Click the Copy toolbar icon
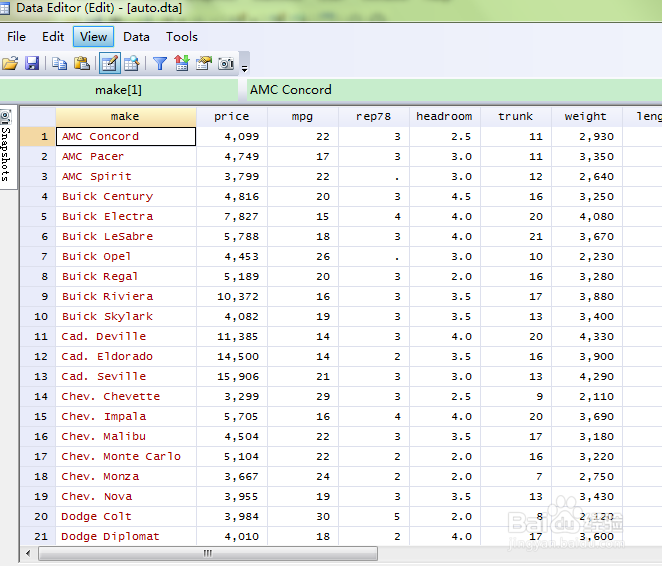Image resolution: width=662 pixels, height=566 pixels. tap(59, 64)
